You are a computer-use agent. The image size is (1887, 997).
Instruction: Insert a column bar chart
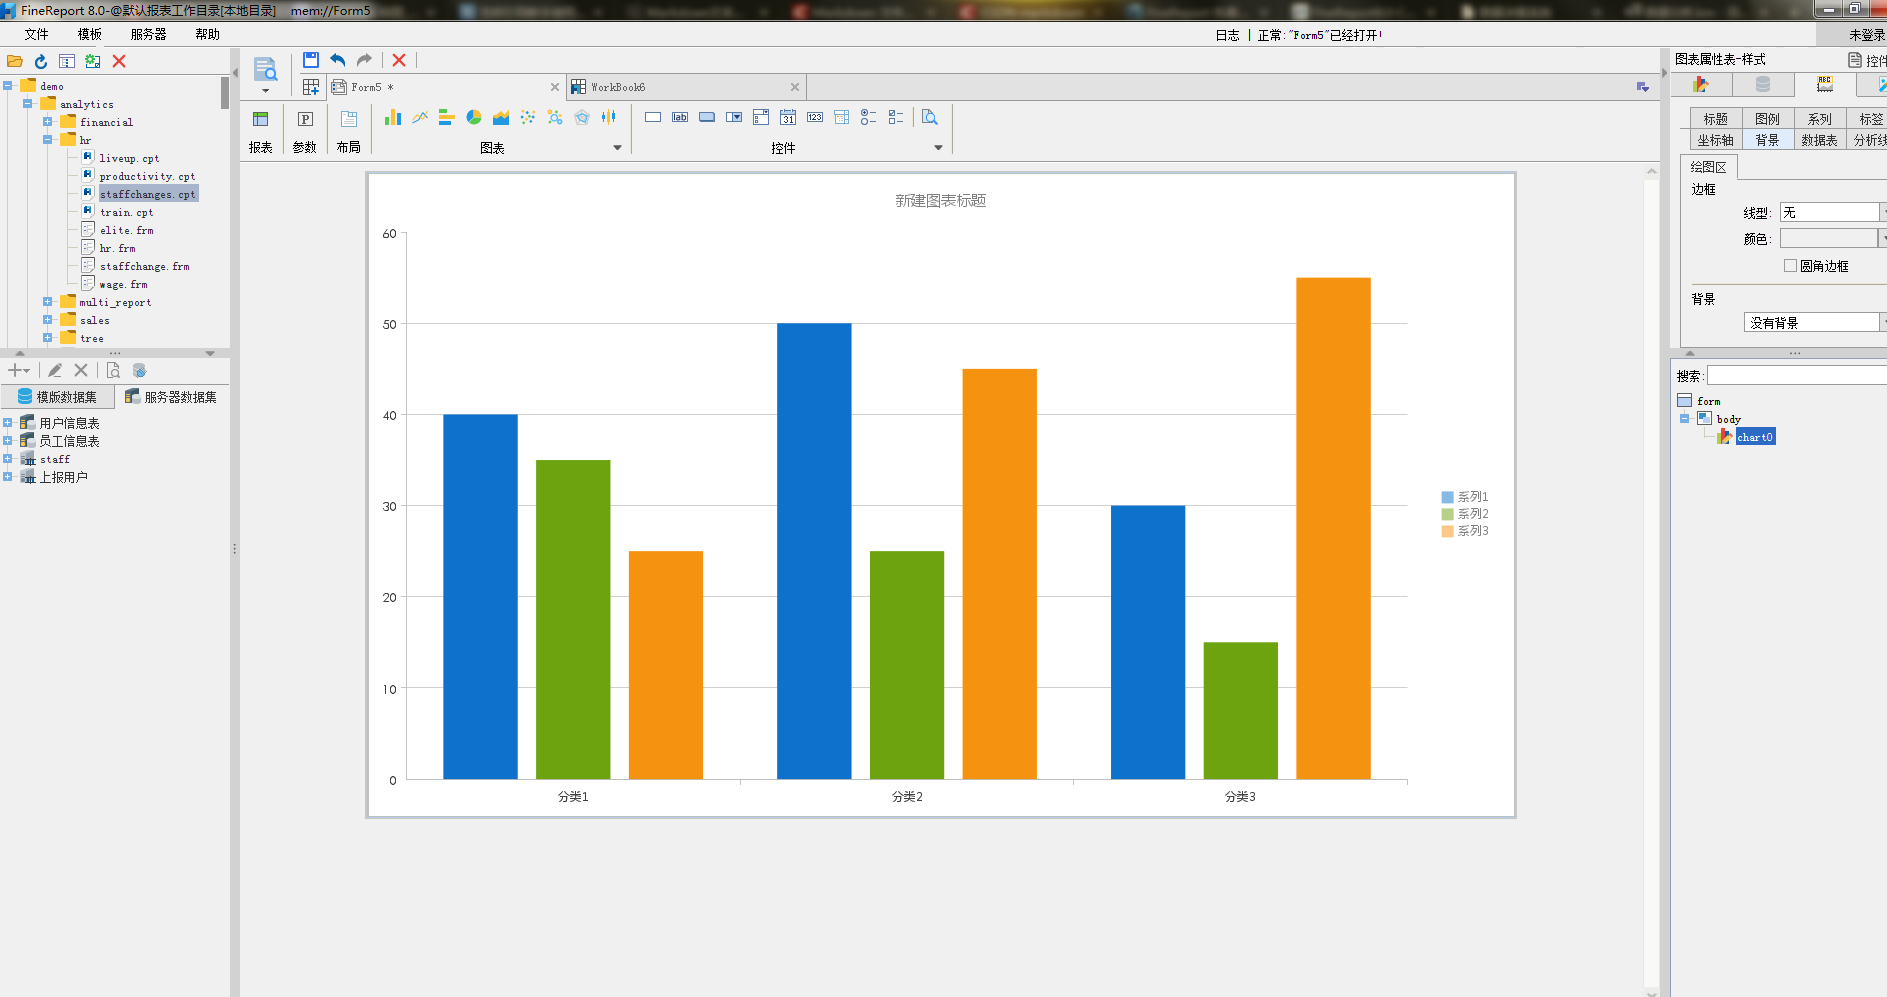coord(393,118)
